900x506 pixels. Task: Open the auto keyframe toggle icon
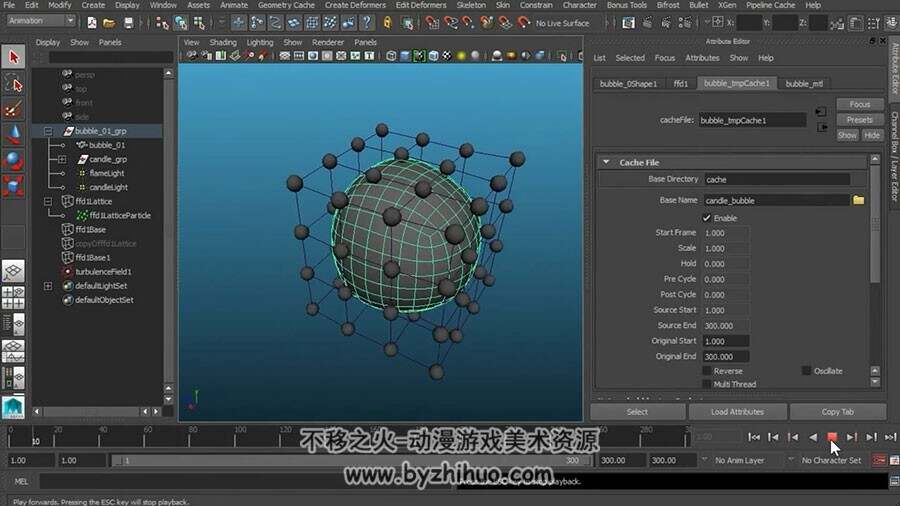pyautogui.click(x=879, y=460)
